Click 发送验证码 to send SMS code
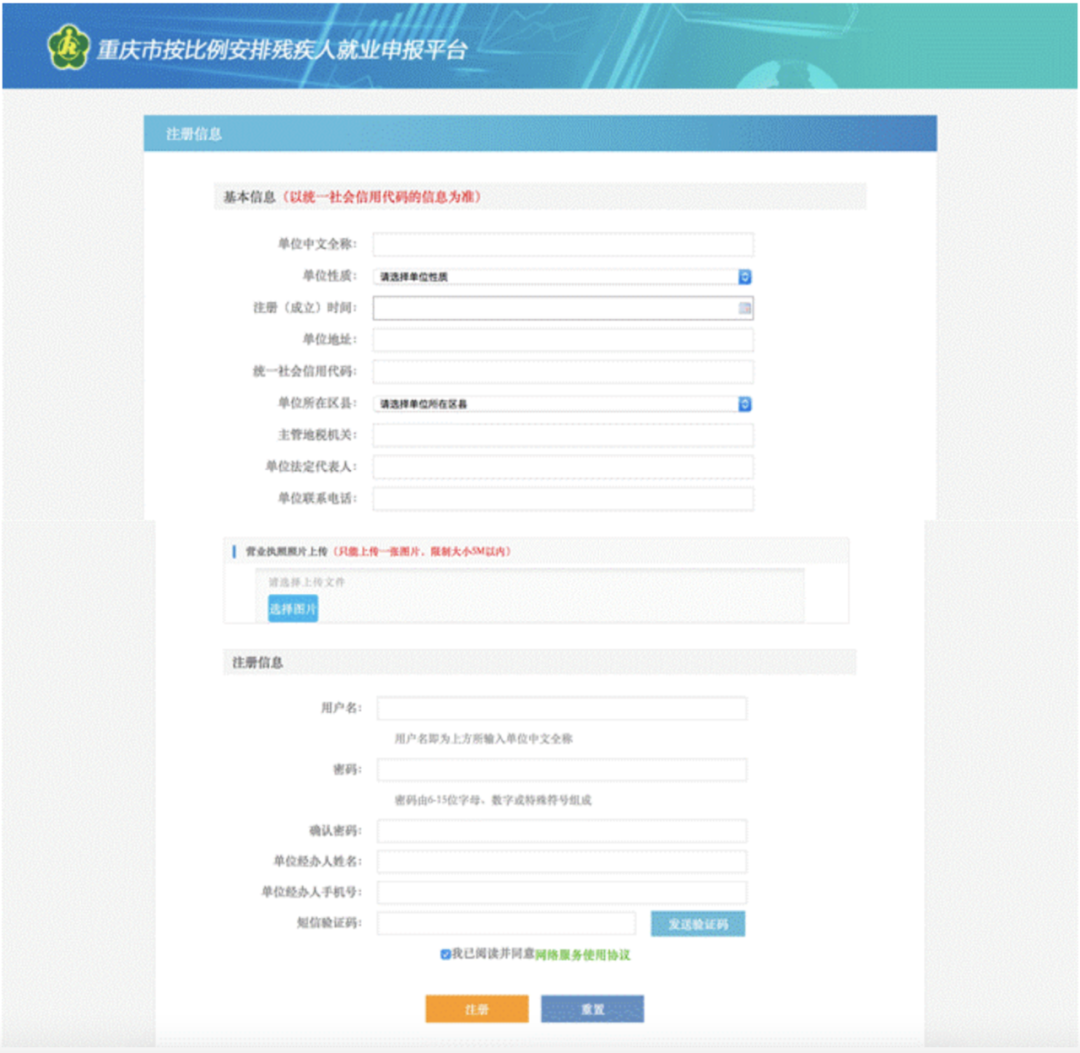 click(x=697, y=924)
